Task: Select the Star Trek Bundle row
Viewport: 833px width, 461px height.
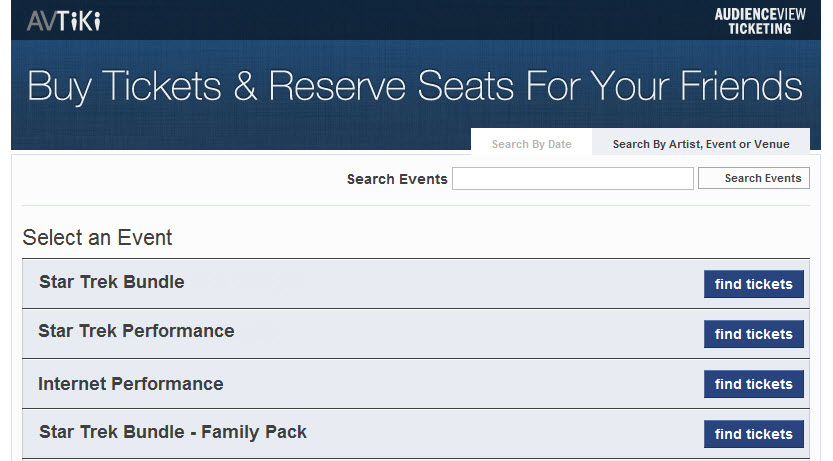Action: (416, 284)
